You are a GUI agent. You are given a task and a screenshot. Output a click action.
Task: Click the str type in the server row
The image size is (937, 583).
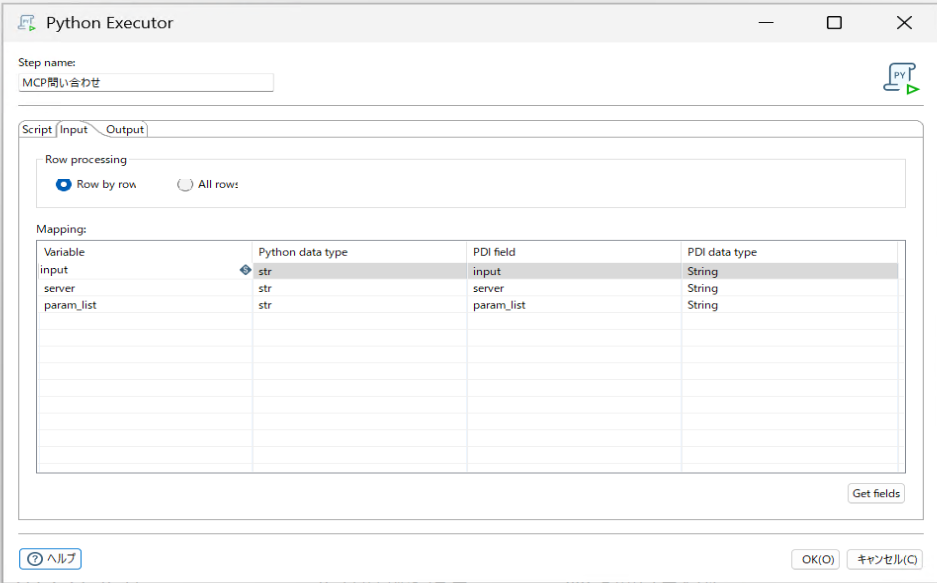(360, 288)
